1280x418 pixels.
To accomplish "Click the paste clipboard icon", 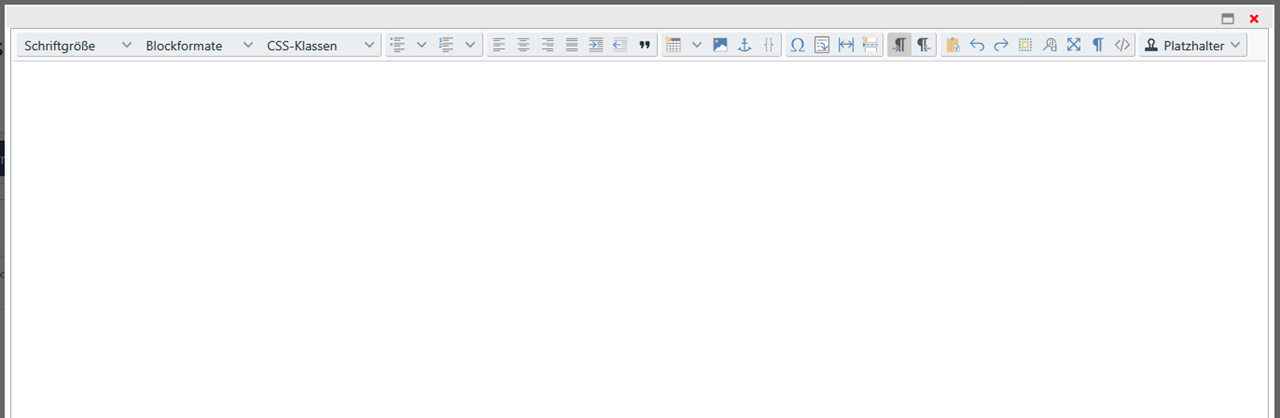I will tap(953, 45).
